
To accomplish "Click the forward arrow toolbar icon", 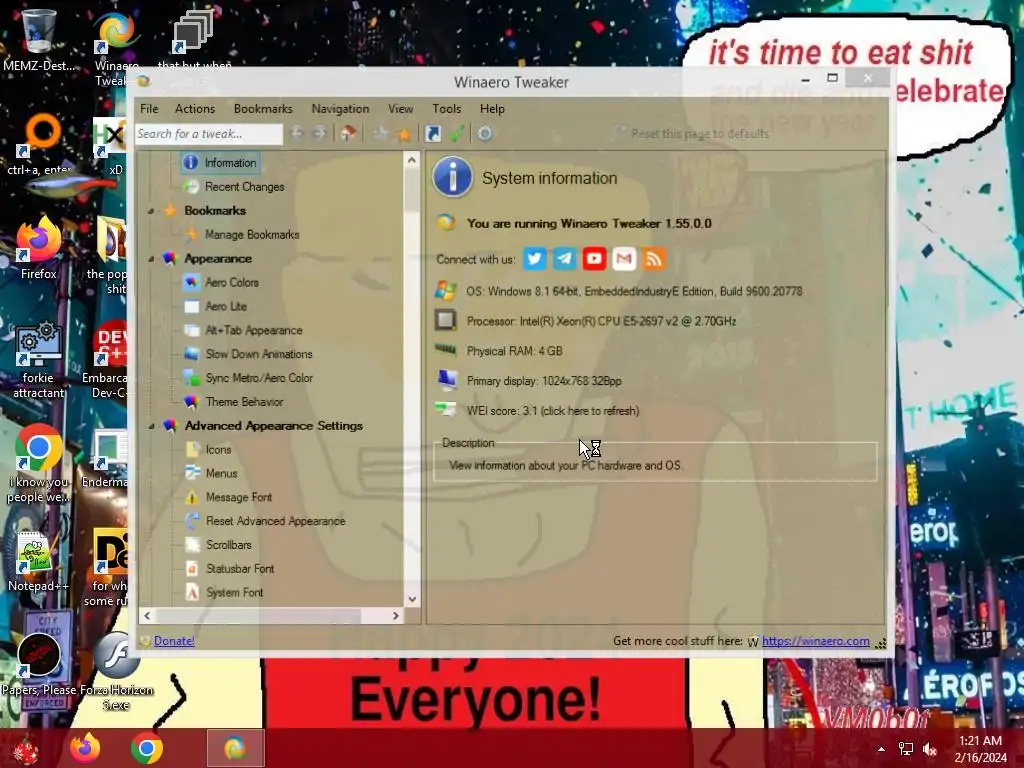I will click(319, 134).
